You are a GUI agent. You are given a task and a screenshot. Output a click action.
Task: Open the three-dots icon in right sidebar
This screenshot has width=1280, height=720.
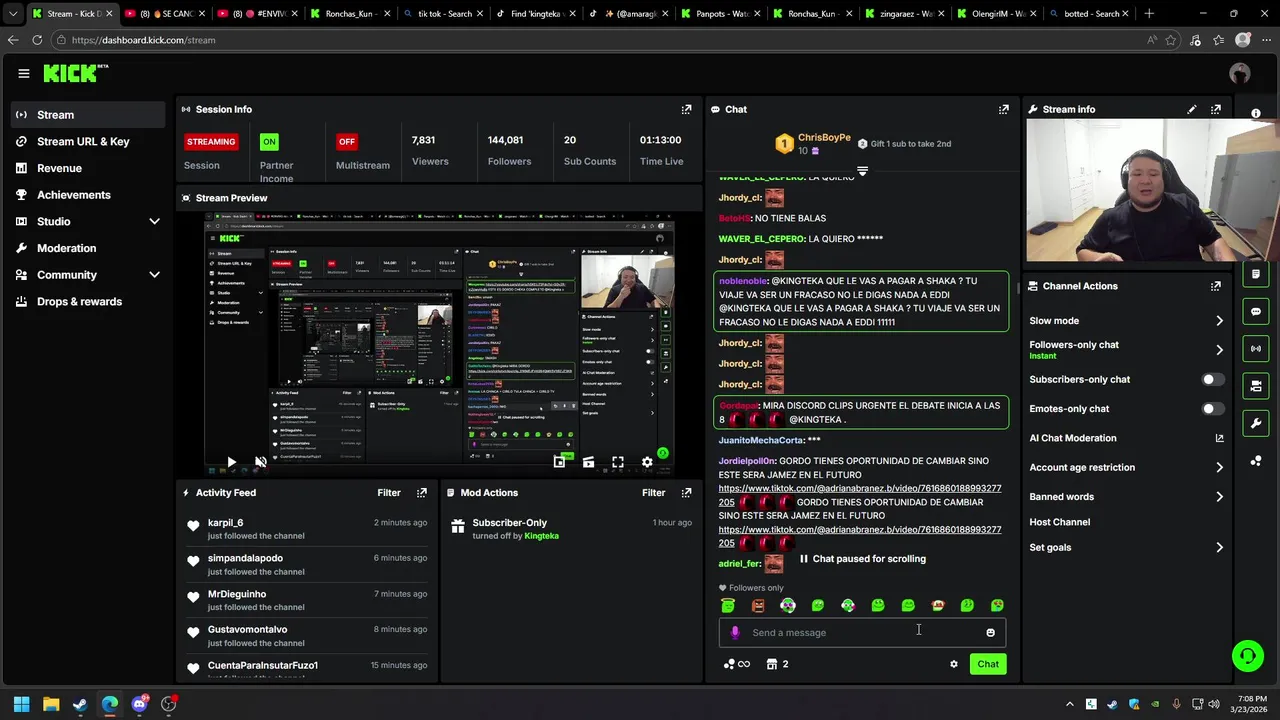click(1256, 461)
